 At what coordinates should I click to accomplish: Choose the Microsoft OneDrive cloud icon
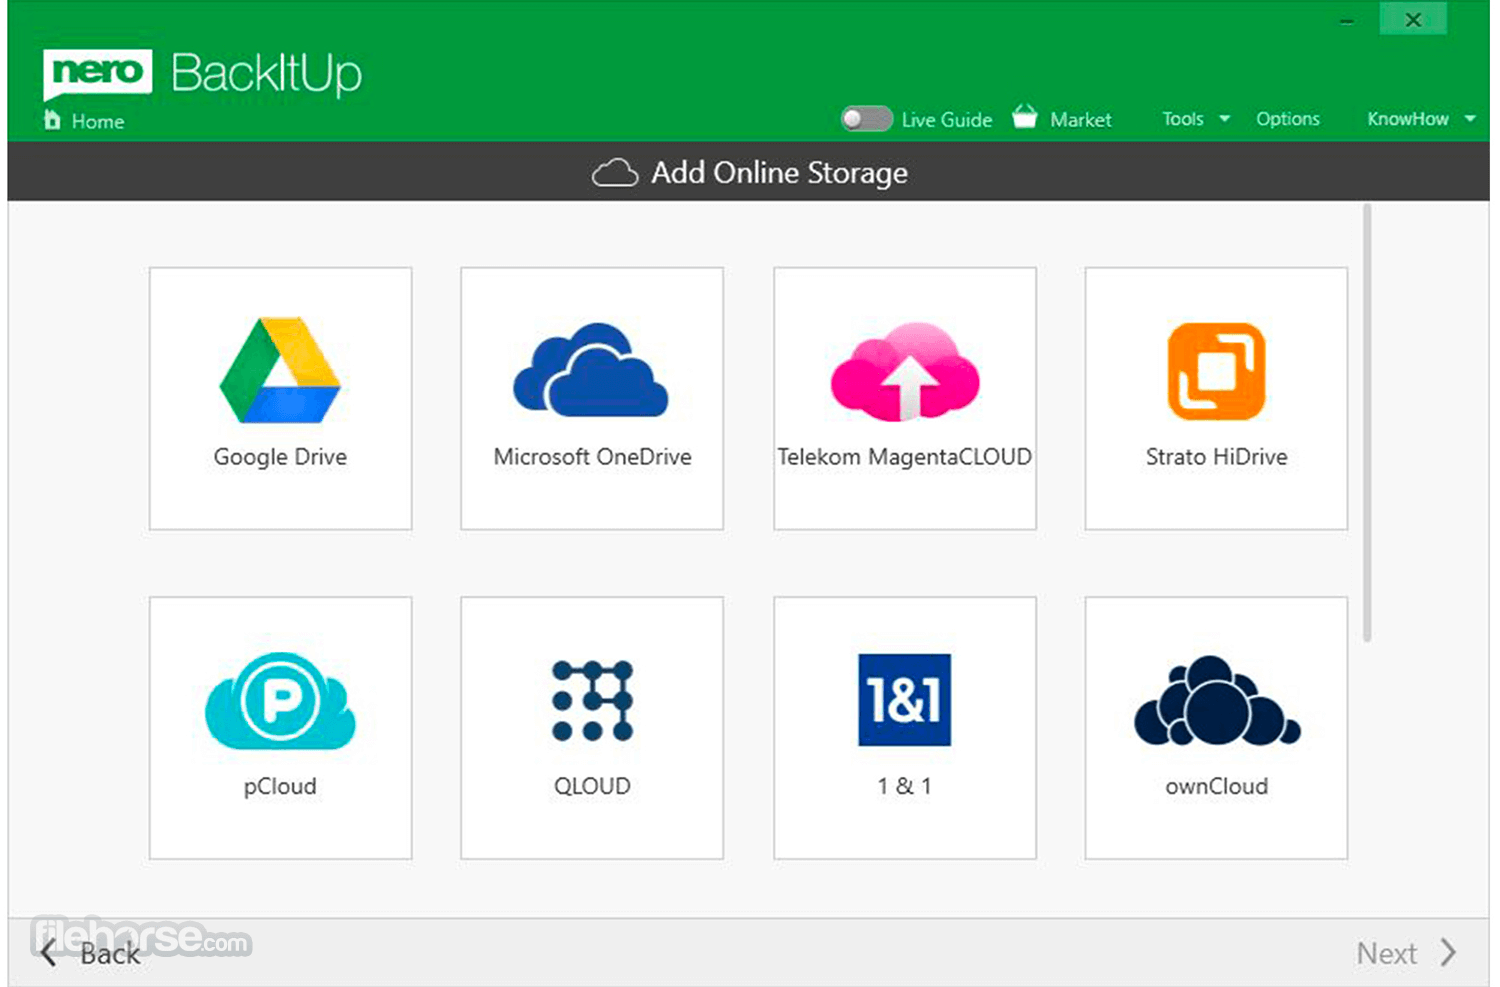coord(591,370)
